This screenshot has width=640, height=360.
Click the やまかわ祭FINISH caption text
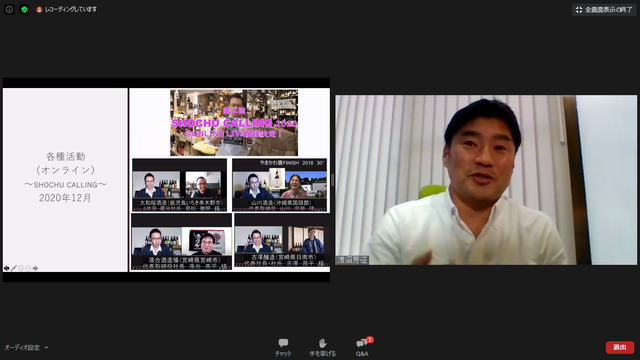(292, 163)
